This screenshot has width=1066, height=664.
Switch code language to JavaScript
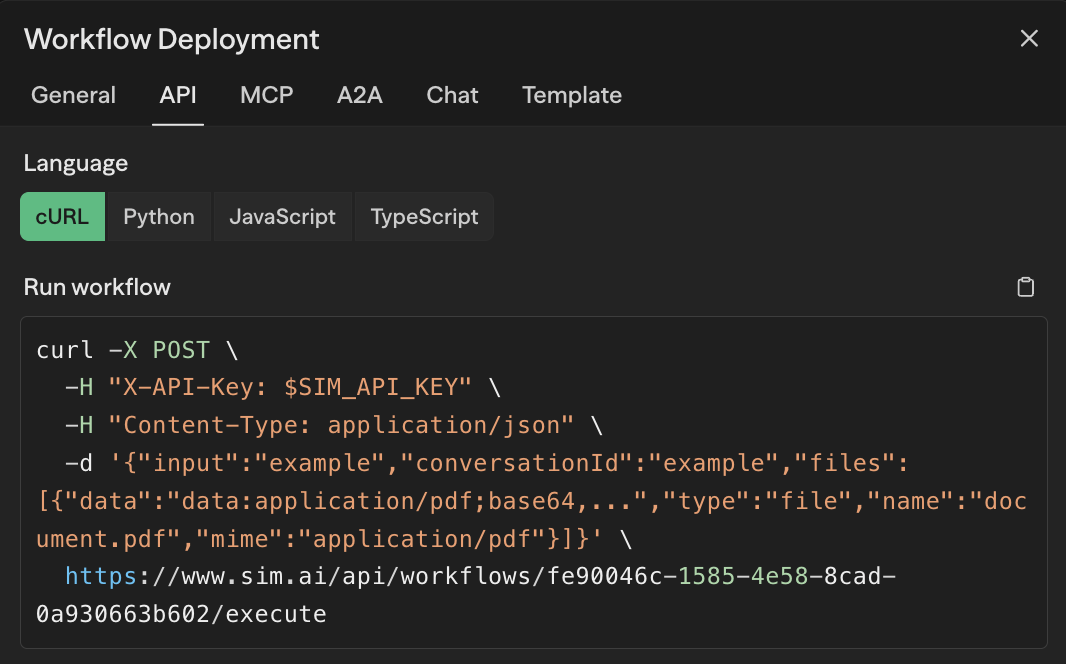pos(283,217)
